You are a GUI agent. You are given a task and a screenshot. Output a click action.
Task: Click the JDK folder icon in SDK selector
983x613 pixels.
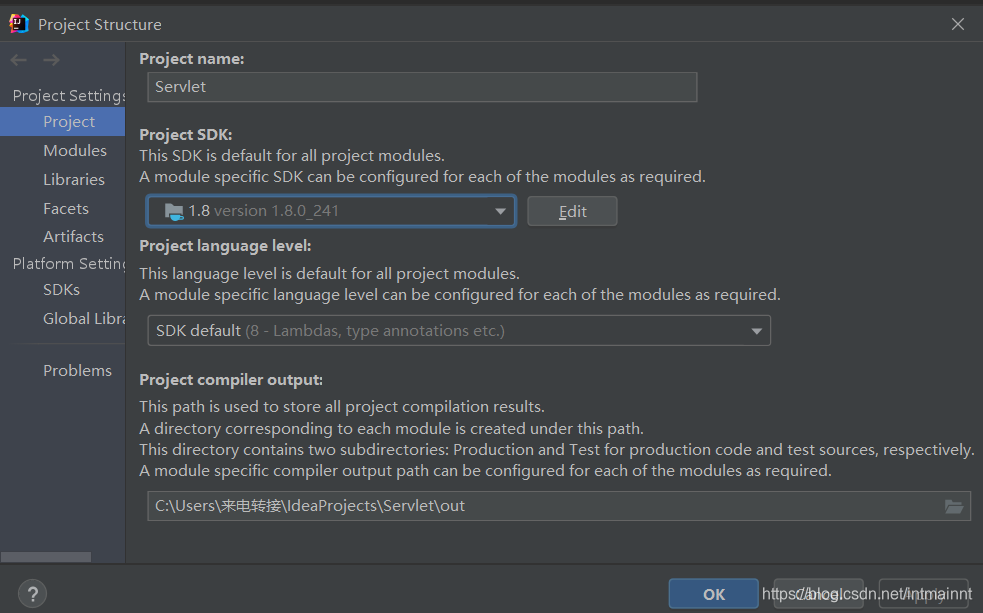pyautogui.click(x=174, y=211)
